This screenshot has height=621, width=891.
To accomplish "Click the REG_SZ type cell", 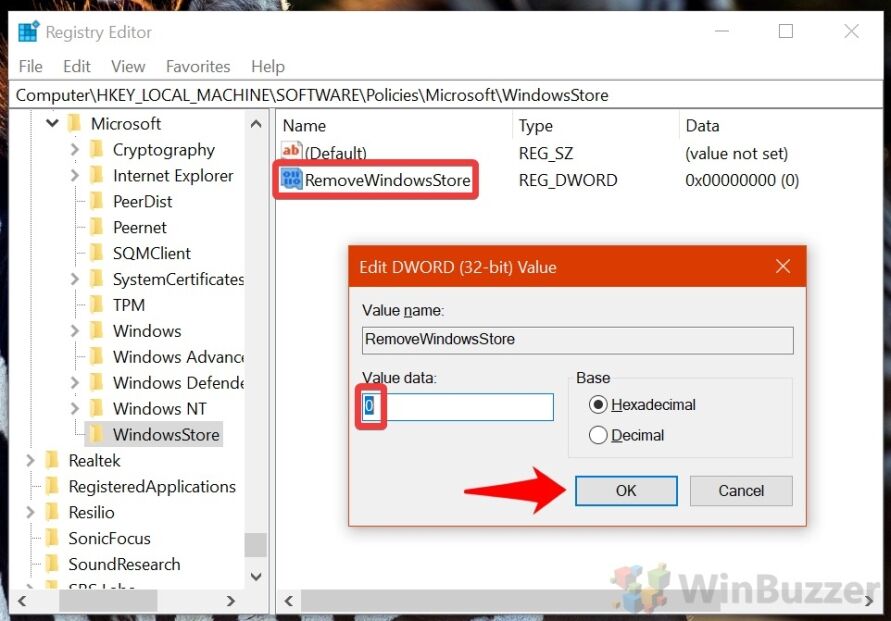I will [546, 153].
